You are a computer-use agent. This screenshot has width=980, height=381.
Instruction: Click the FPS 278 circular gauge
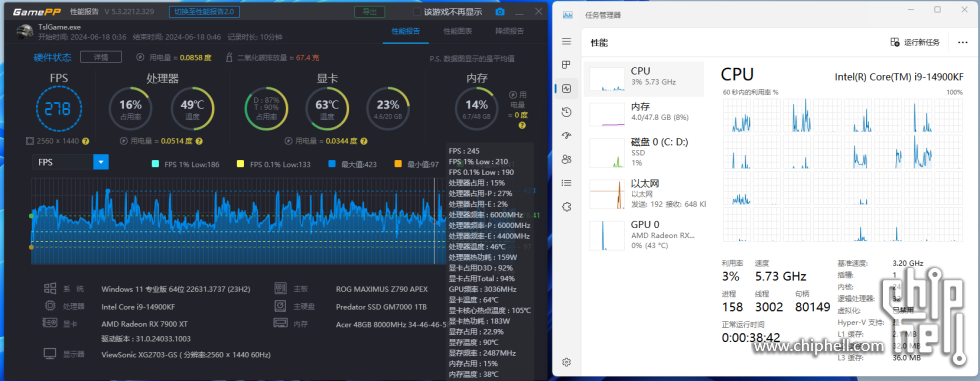click(x=59, y=109)
